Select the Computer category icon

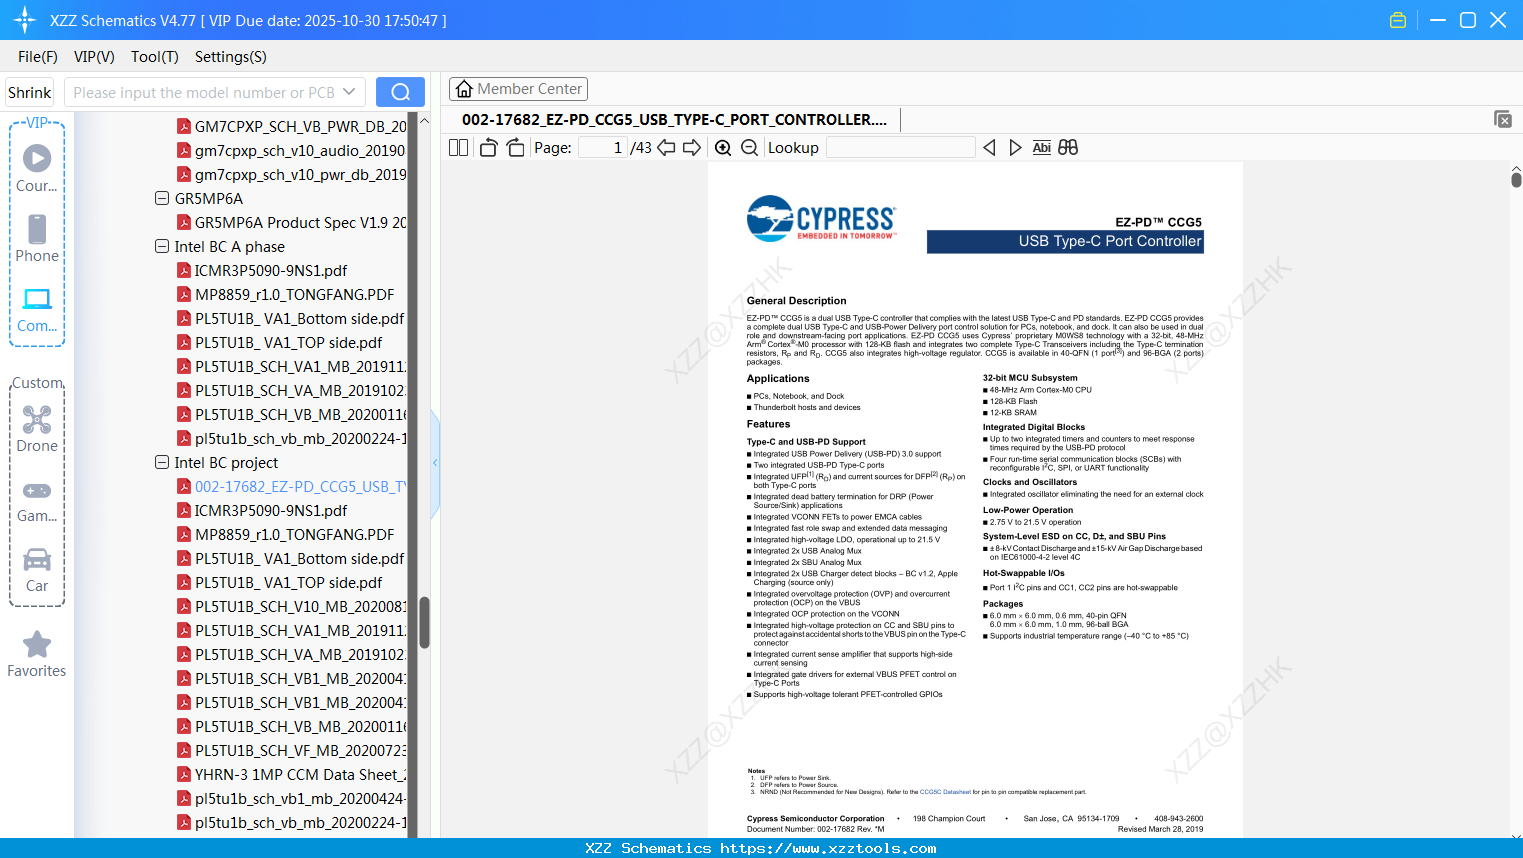pos(37,309)
